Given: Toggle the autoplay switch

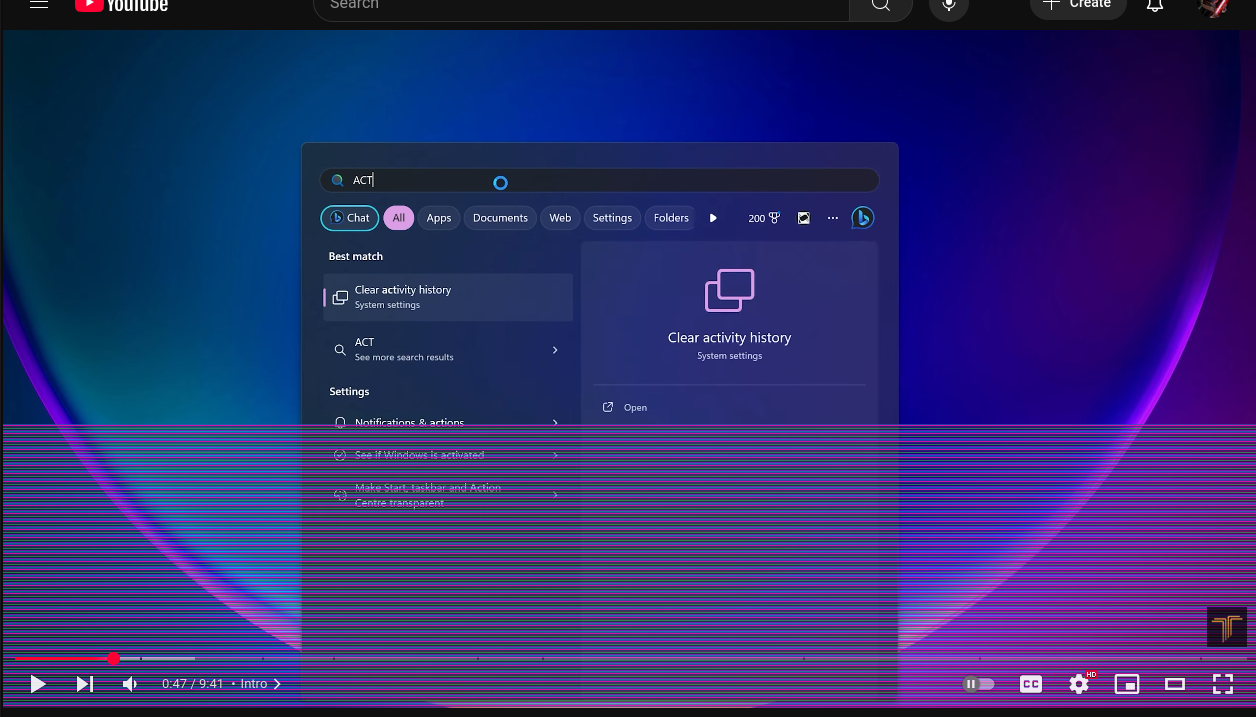Looking at the screenshot, I should (x=978, y=684).
